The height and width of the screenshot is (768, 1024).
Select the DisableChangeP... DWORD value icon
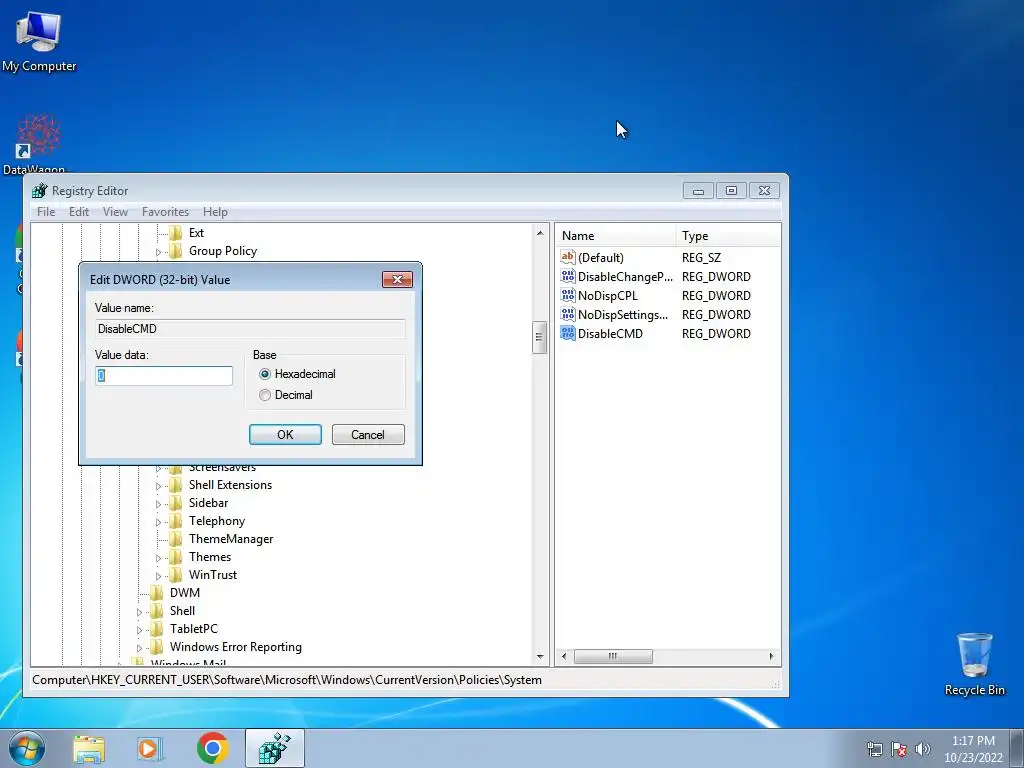[568, 276]
